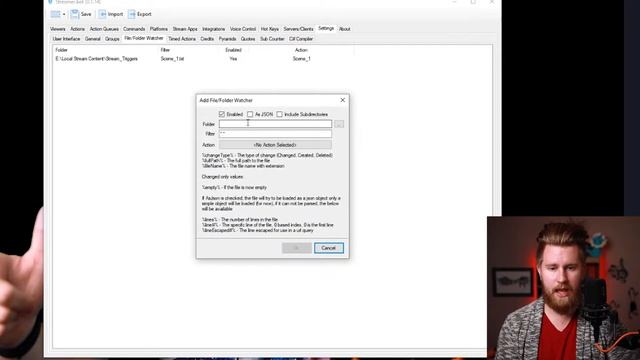Close the Add File/Folder Watcher dialog
Image resolution: width=640 pixels, height=360 pixels.
(x=342, y=100)
